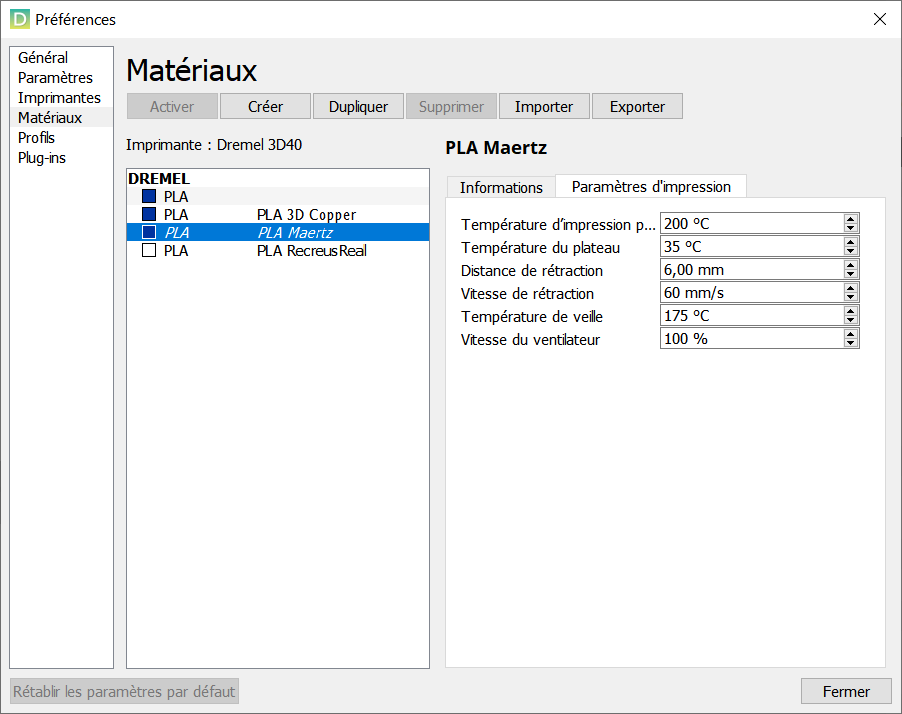Open the Profils preferences page
The width and height of the screenshot is (902, 714).
[61, 138]
